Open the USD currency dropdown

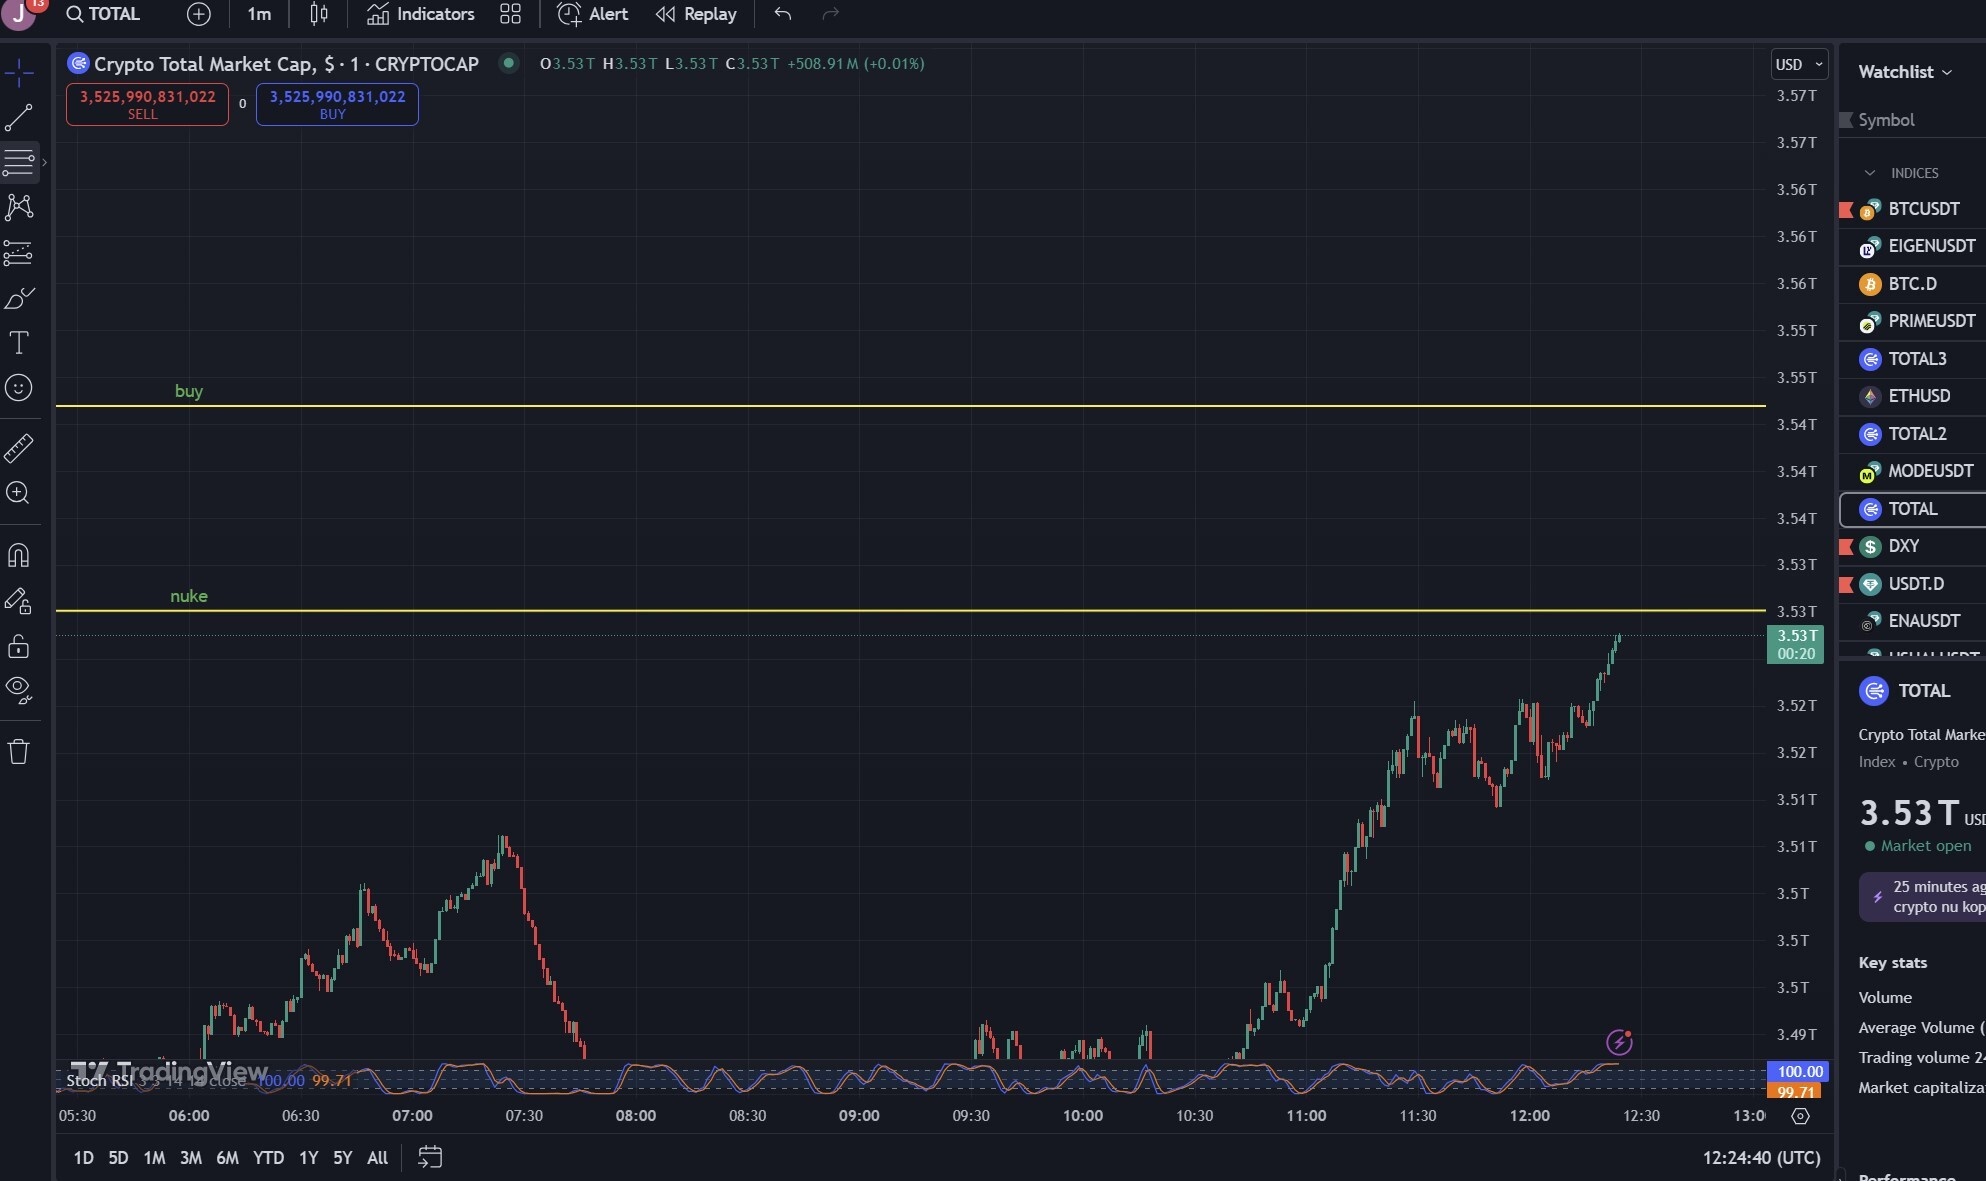click(1799, 65)
